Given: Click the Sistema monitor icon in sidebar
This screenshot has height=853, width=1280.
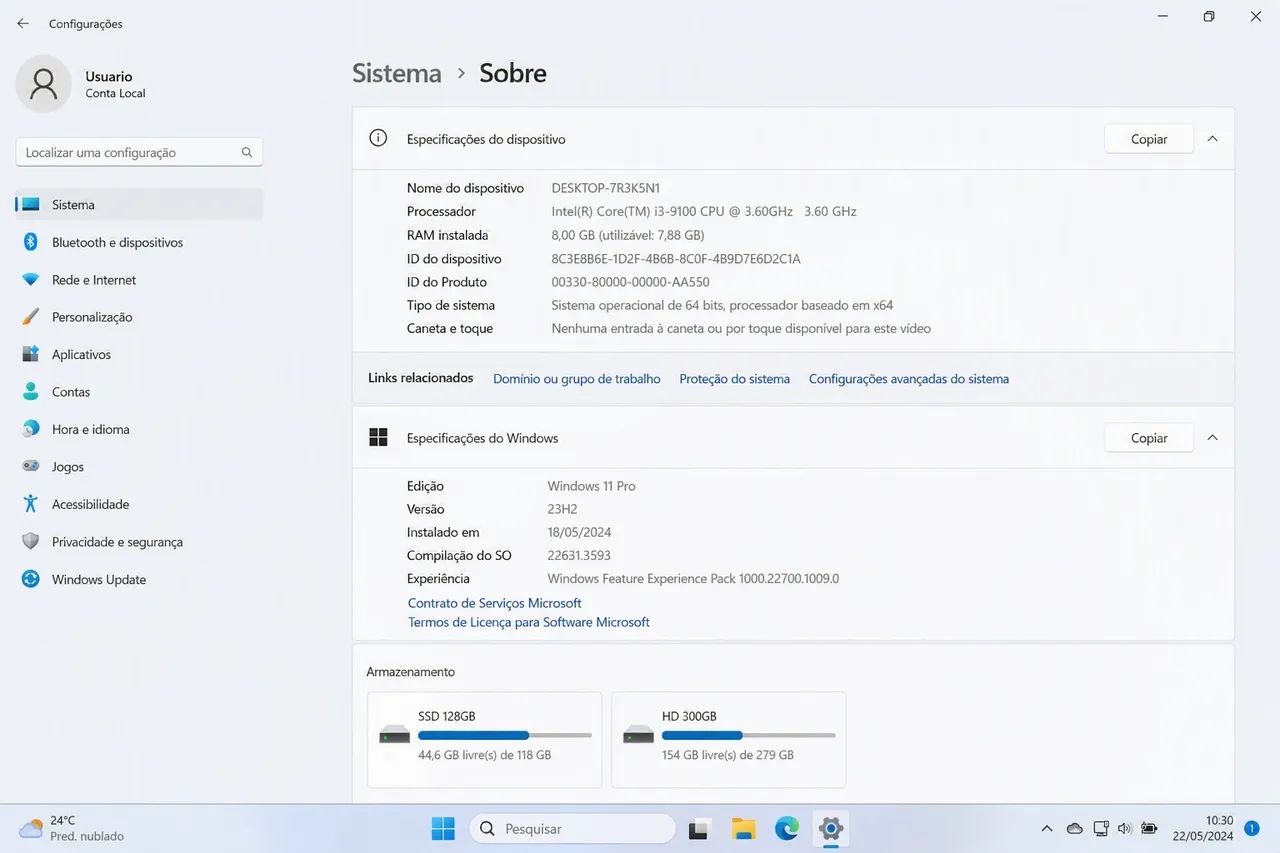Looking at the screenshot, I should pos(31,204).
